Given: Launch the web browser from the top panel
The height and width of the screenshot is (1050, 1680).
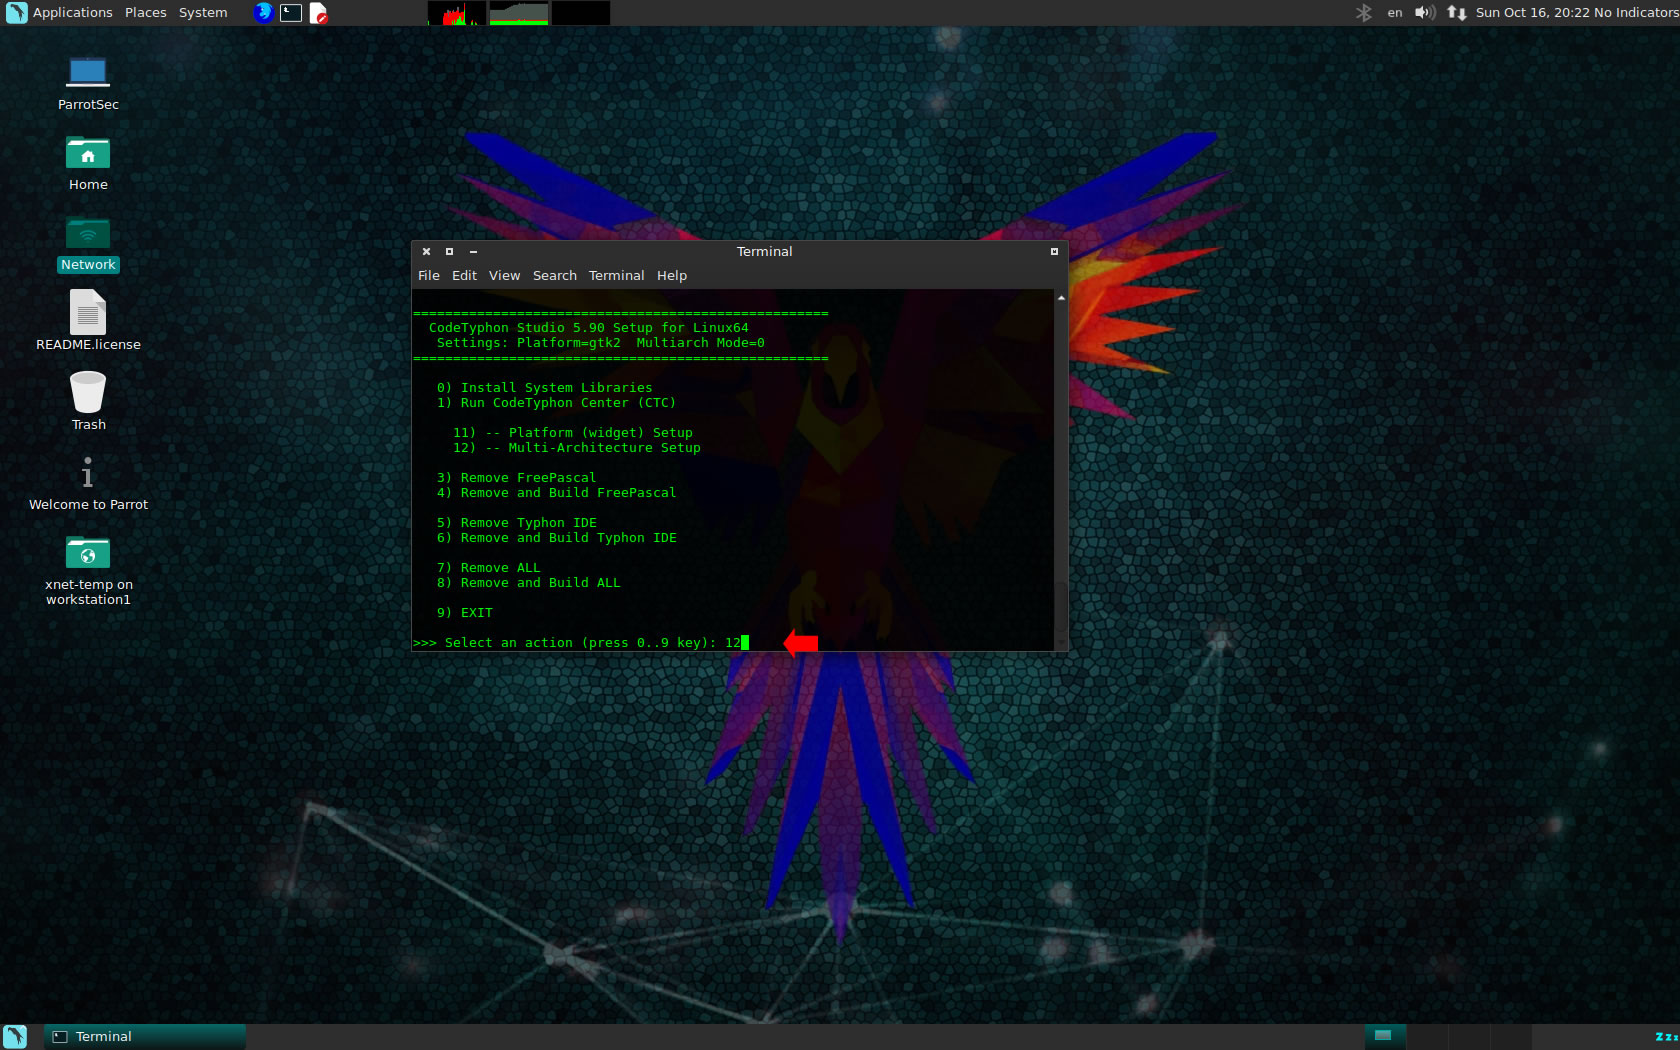Looking at the screenshot, I should pos(263,13).
